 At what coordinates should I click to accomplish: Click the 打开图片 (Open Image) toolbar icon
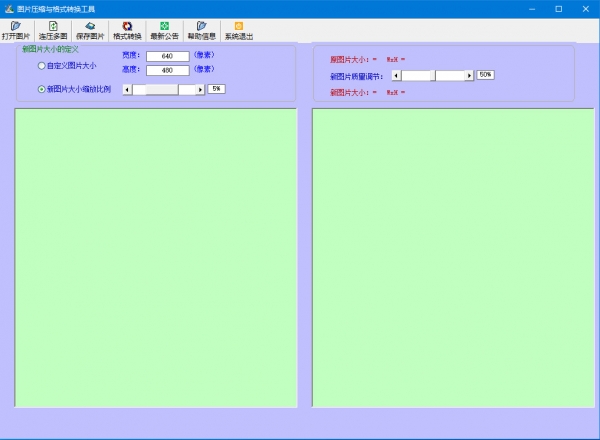[16, 30]
